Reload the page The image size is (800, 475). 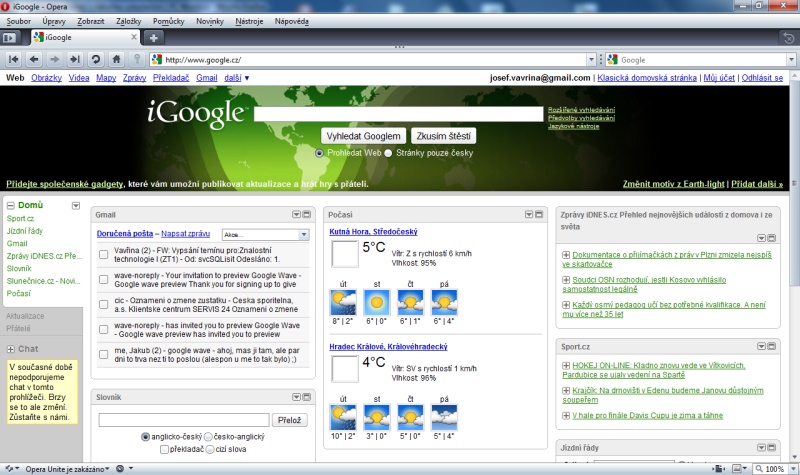95,60
